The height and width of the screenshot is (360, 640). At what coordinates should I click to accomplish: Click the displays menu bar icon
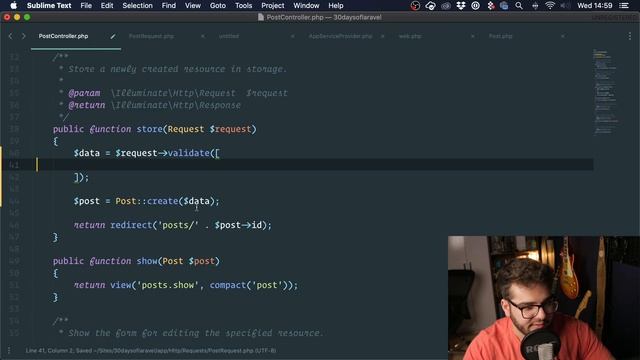tap(504, 6)
